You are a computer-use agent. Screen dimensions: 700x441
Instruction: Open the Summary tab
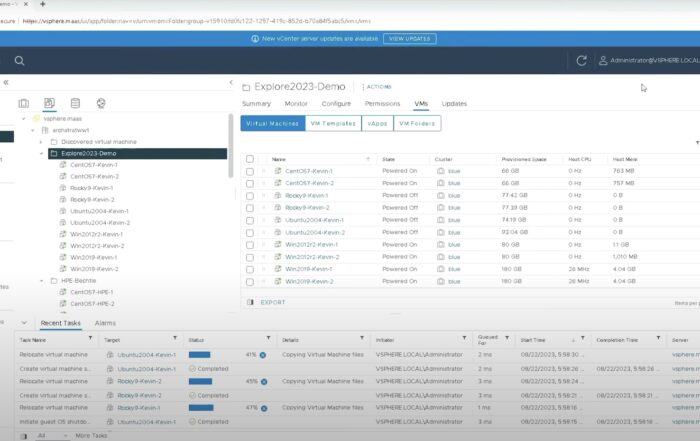coord(256,104)
